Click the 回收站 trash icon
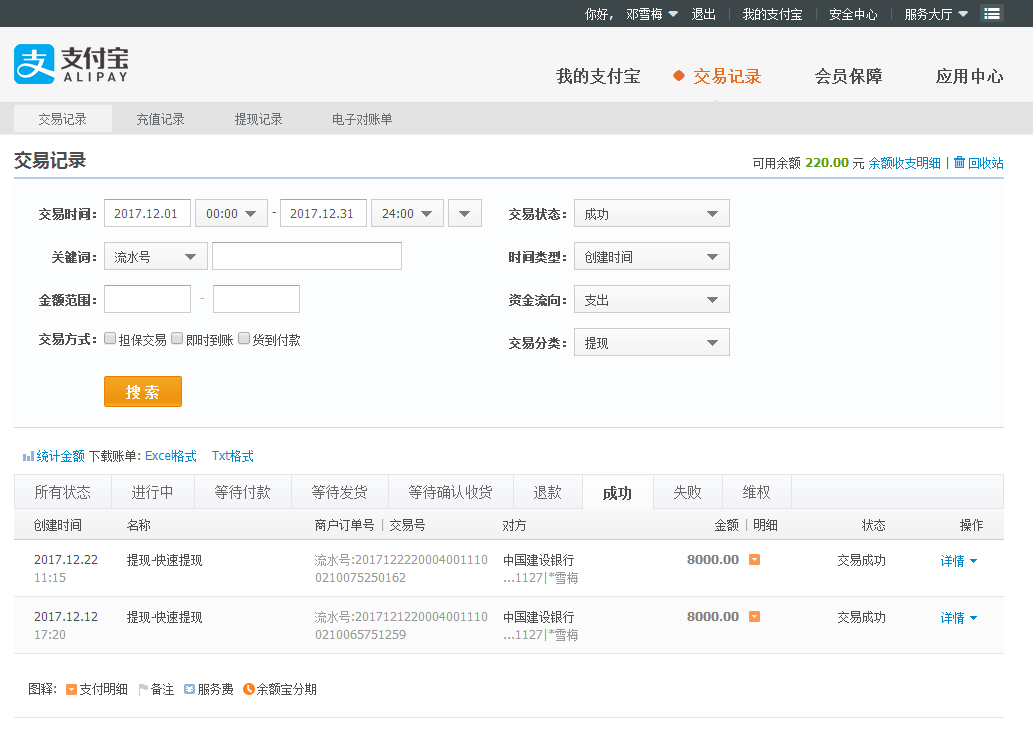Viewport: 1033px width, 744px height. click(x=959, y=162)
